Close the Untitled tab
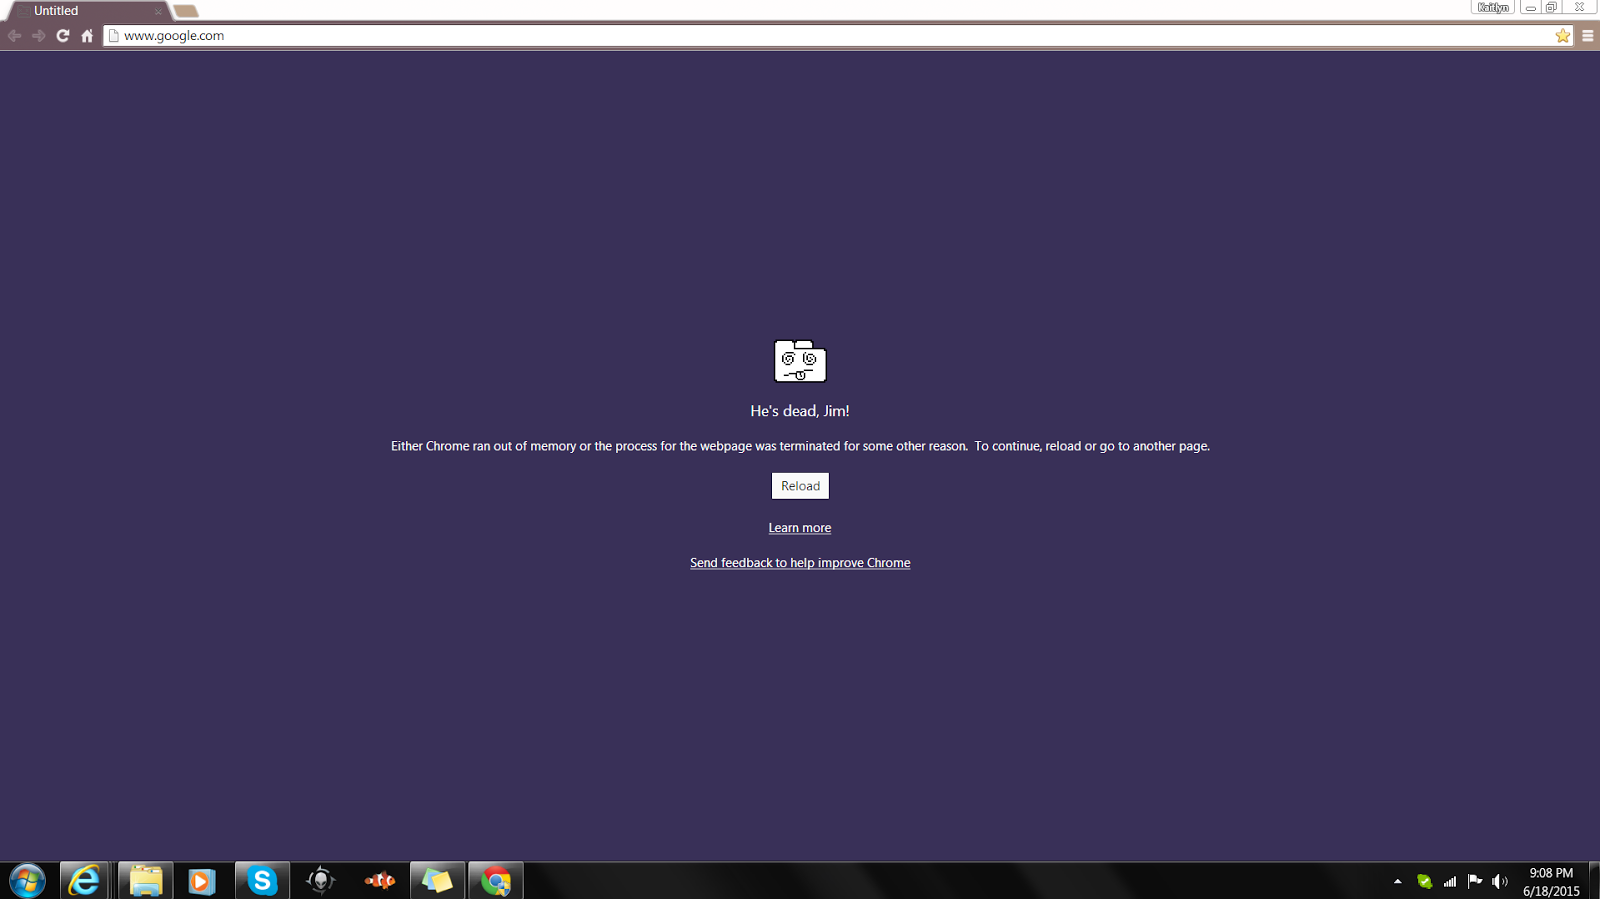Image resolution: width=1600 pixels, height=899 pixels. click(x=158, y=12)
